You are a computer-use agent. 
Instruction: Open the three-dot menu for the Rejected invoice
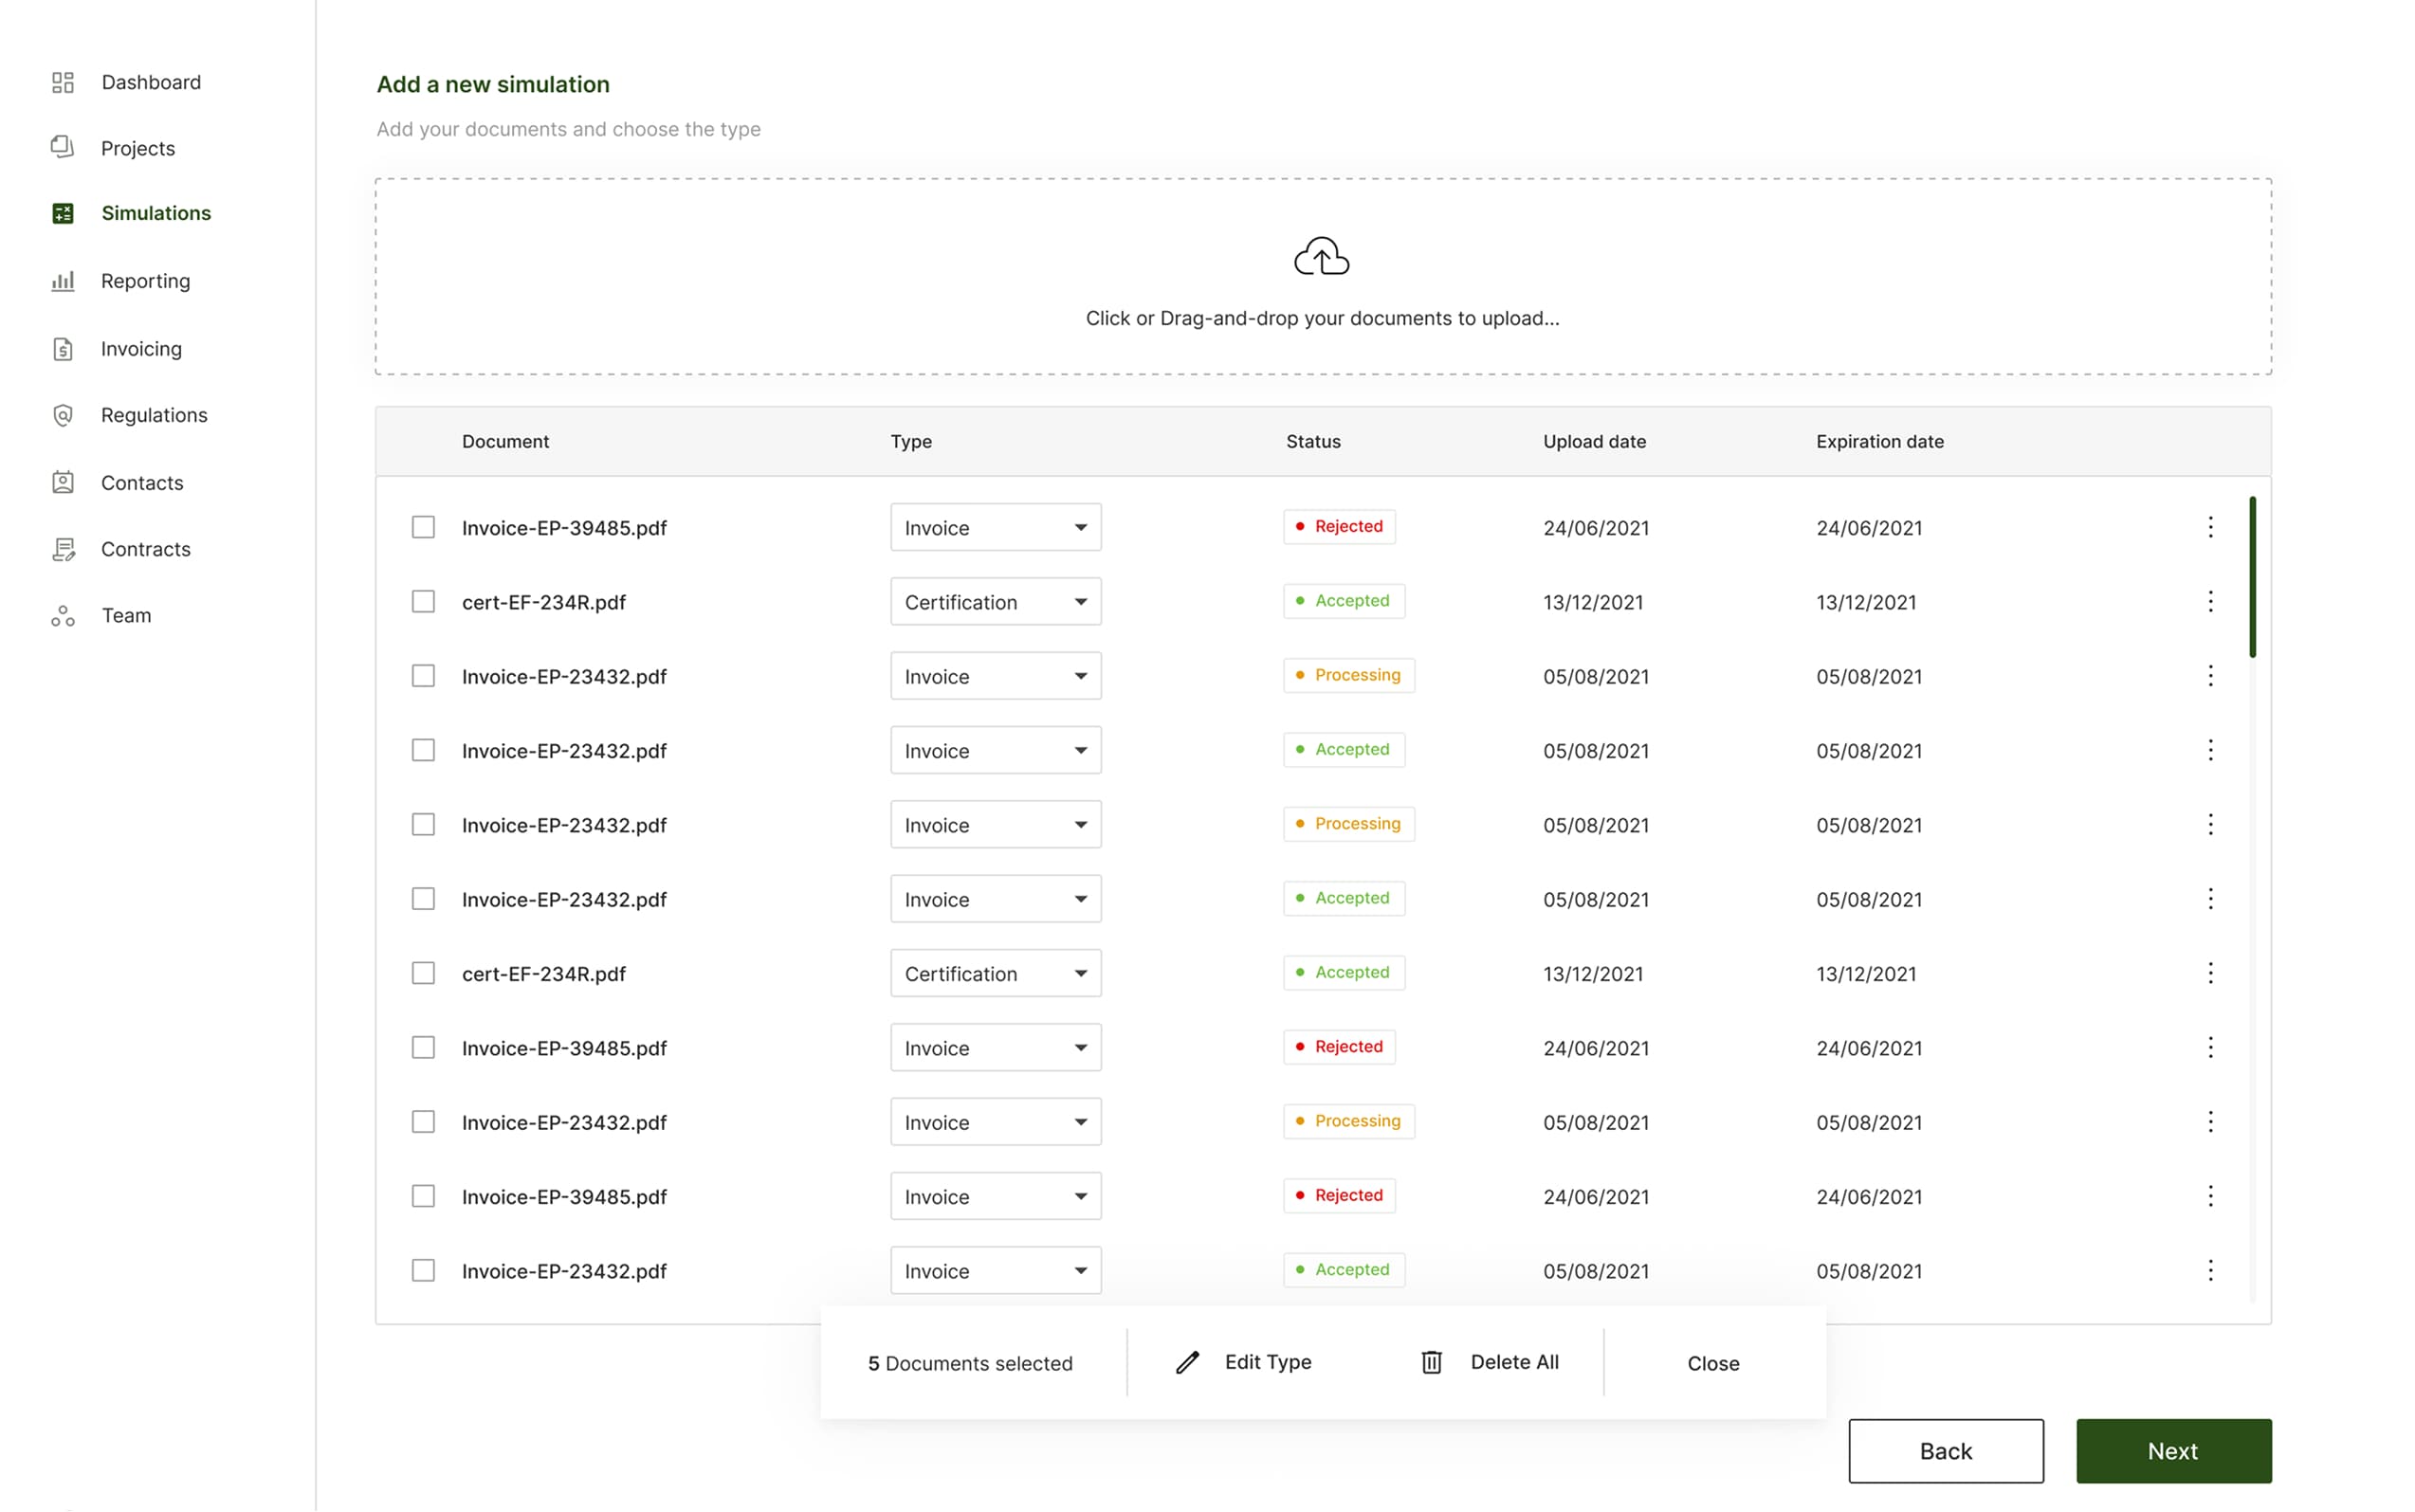pyautogui.click(x=2210, y=527)
